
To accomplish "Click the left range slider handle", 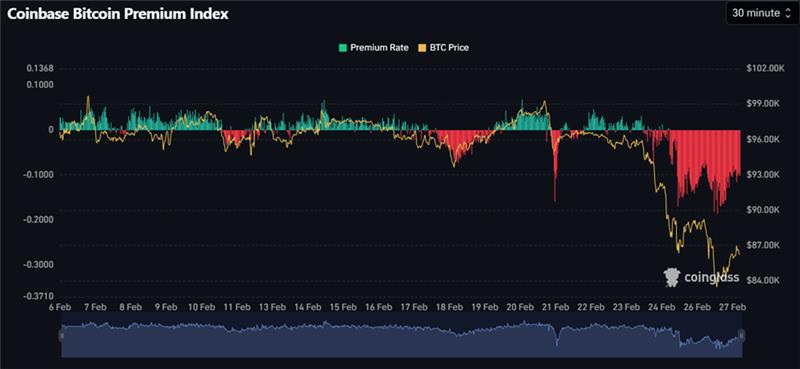I will [x=61, y=335].
